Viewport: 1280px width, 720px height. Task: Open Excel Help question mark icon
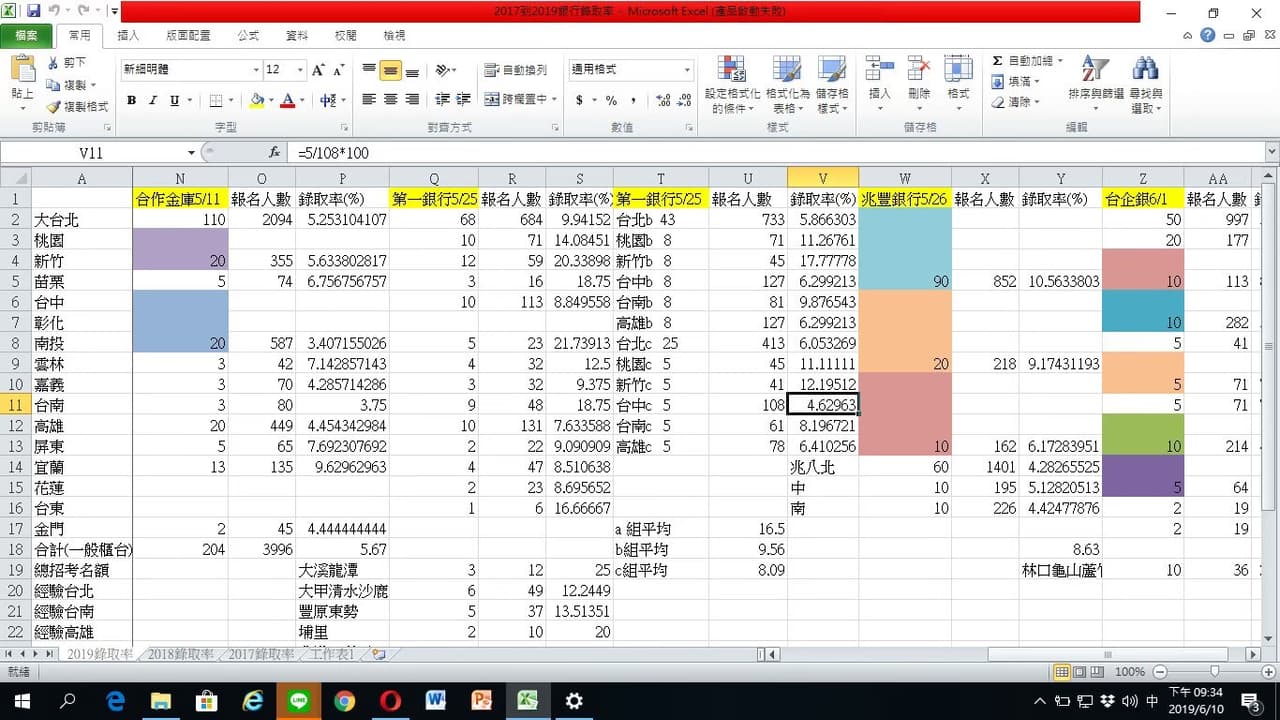pos(1208,35)
